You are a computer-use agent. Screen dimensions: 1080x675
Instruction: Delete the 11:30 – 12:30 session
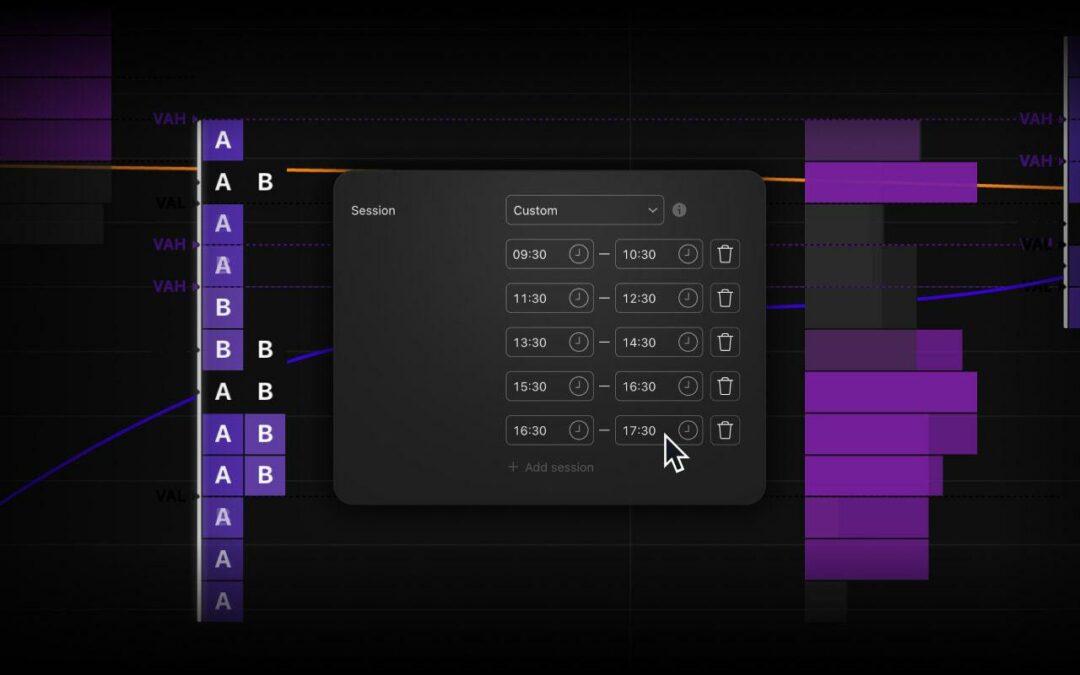725,298
